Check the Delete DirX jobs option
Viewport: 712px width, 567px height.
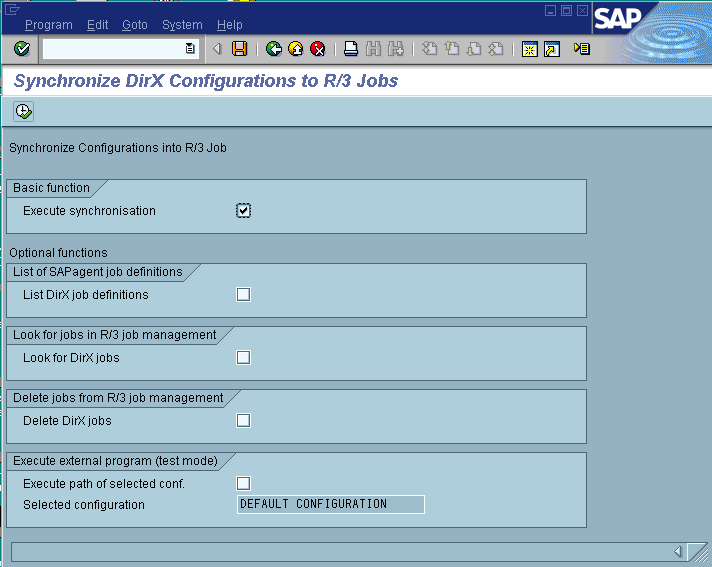[x=243, y=421]
